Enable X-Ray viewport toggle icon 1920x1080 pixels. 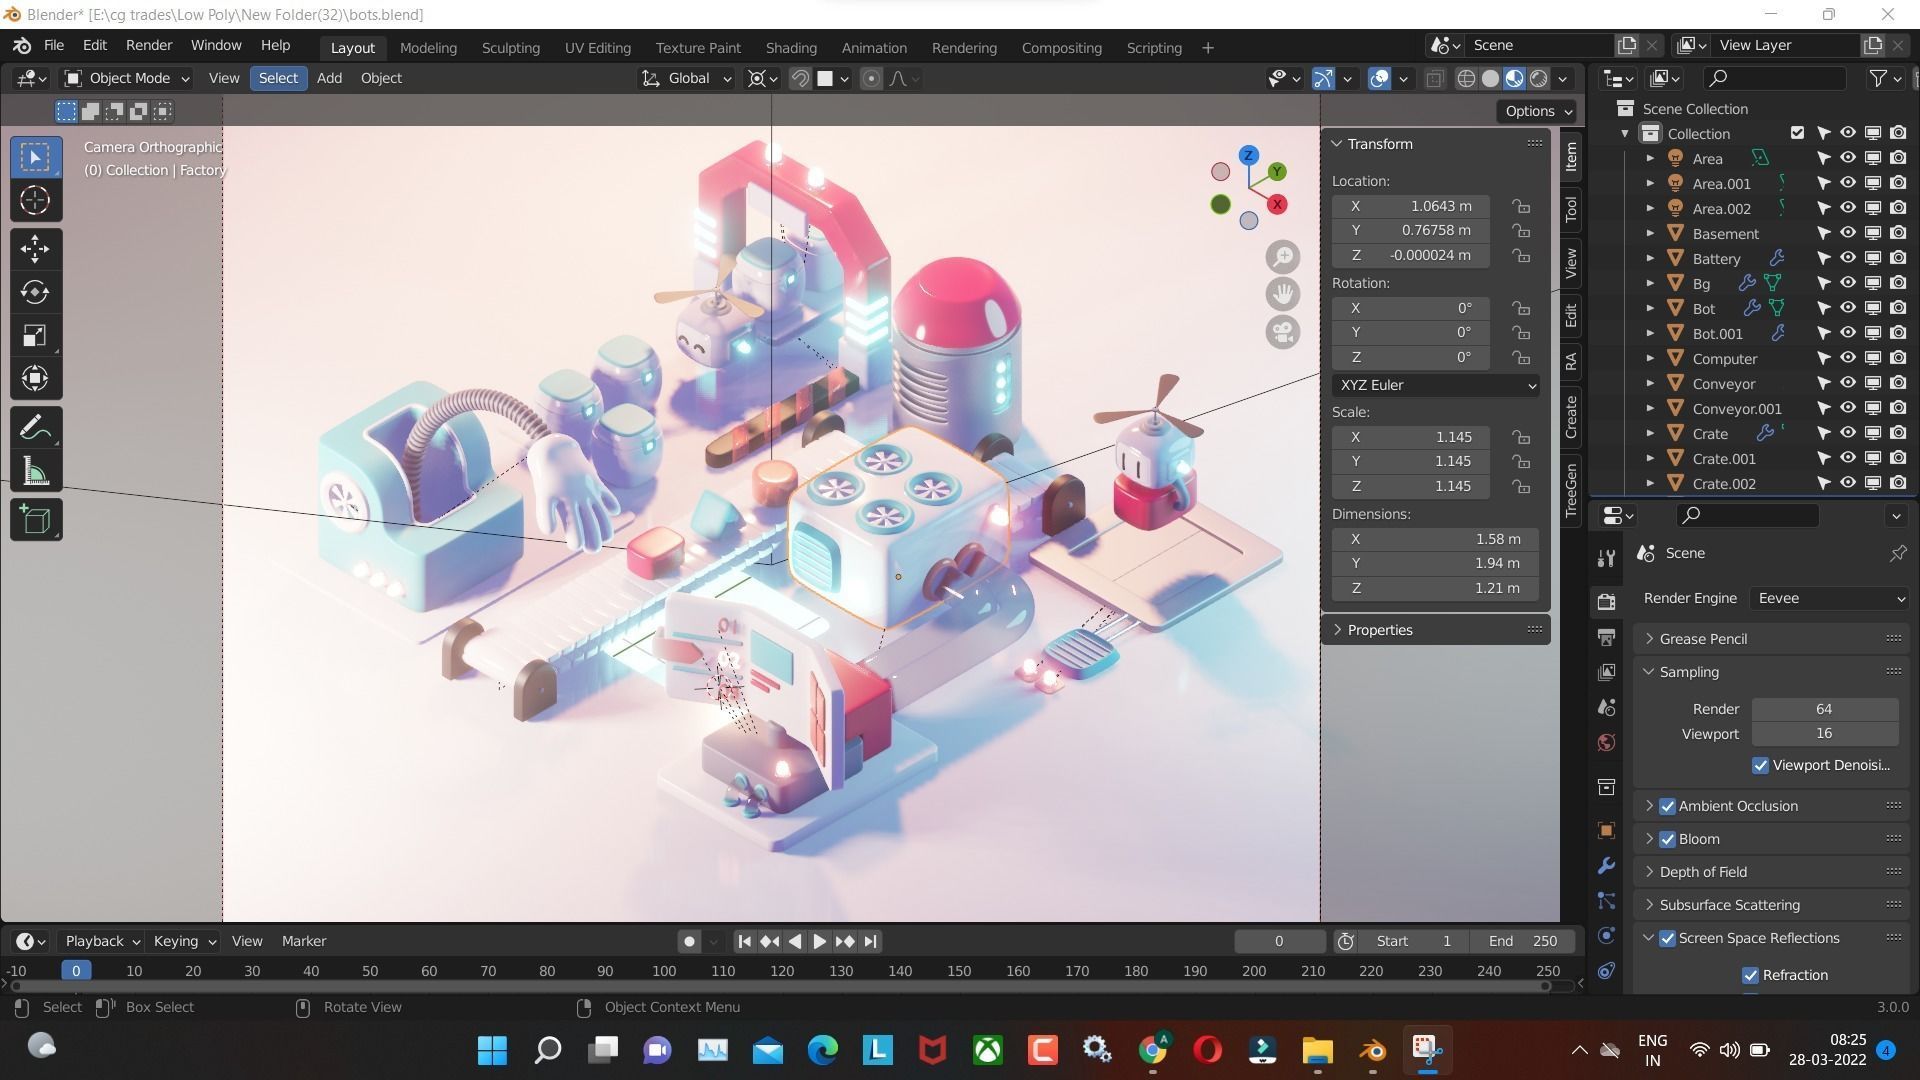[x=1434, y=78]
